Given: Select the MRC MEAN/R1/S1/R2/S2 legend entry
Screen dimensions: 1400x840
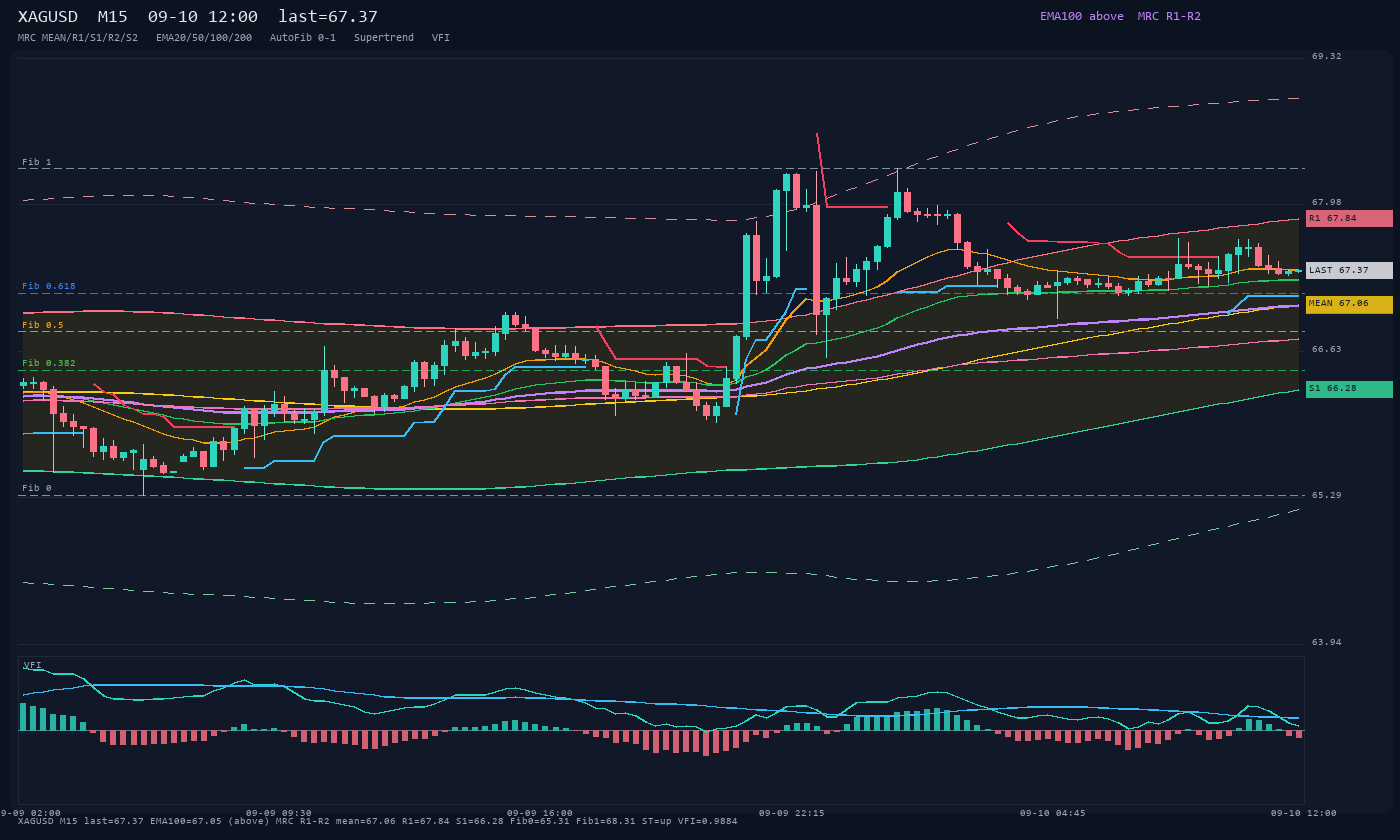Looking at the screenshot, I should point(78,38).
